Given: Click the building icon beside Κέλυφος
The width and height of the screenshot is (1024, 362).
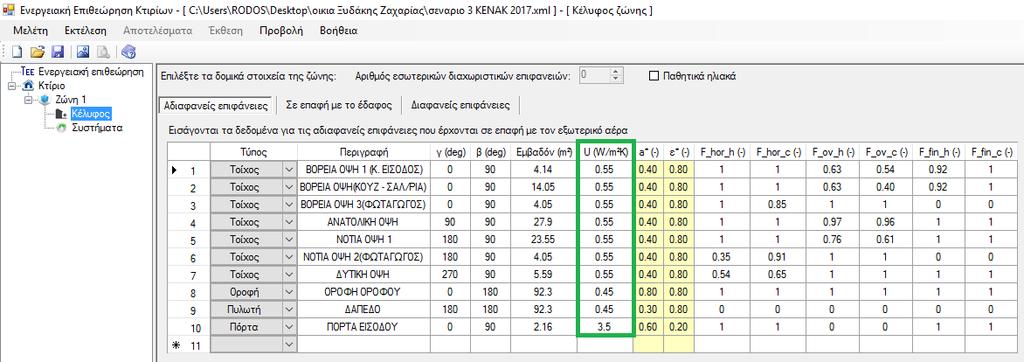Looking at the screenshot, I should coord(61,114).
